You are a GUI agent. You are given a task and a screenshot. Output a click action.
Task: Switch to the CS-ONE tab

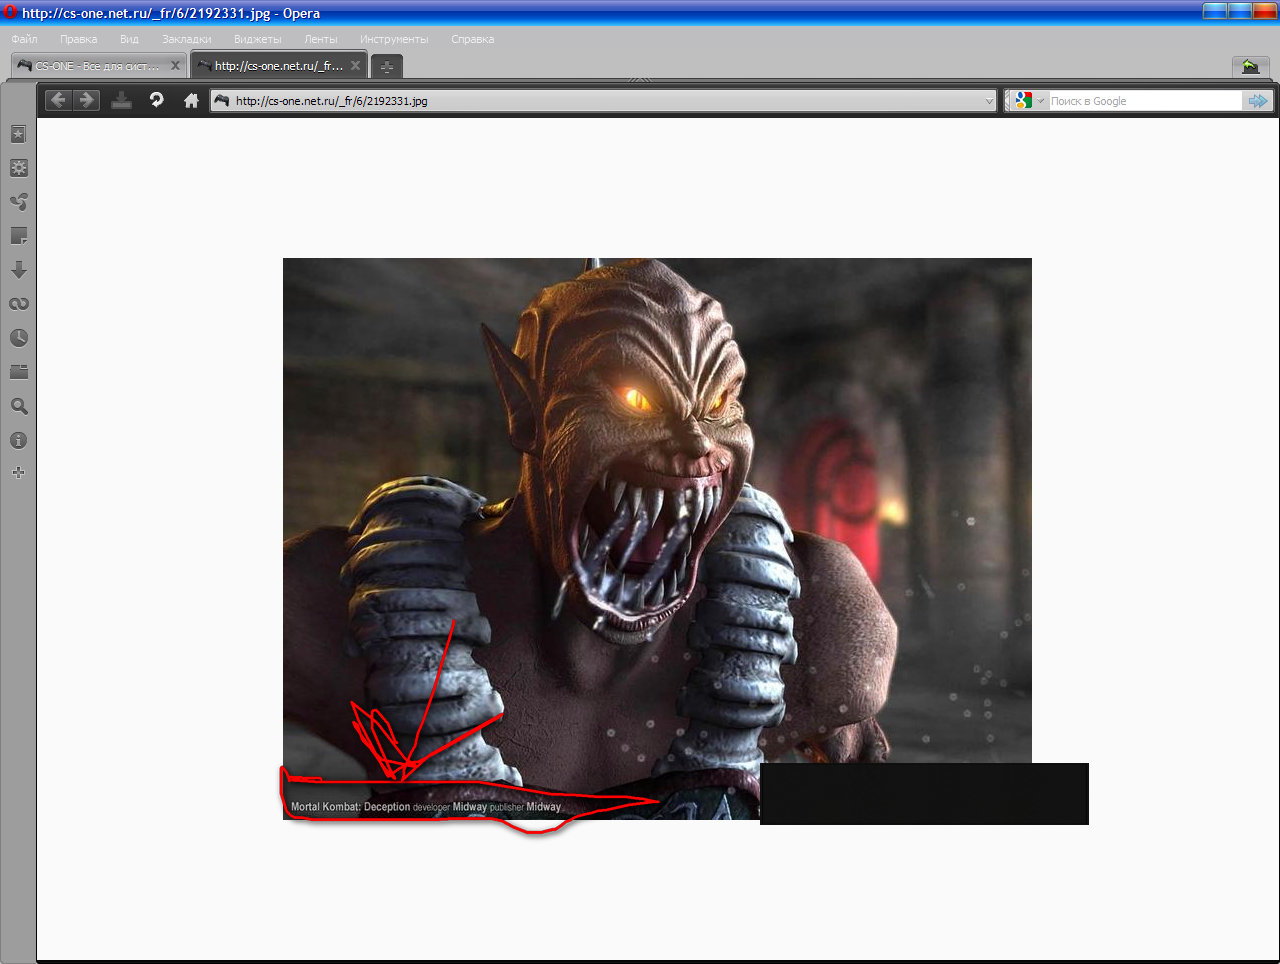point(97,66)
